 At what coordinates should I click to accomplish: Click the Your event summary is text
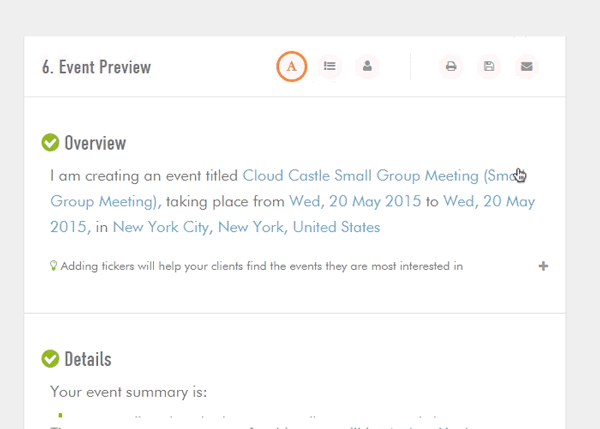pyautogui.click(x=129, y=392)
